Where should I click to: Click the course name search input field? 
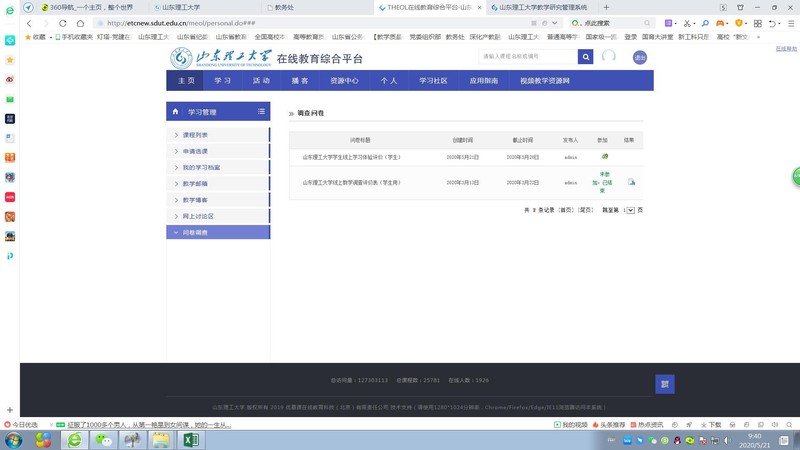coord(527,57)
